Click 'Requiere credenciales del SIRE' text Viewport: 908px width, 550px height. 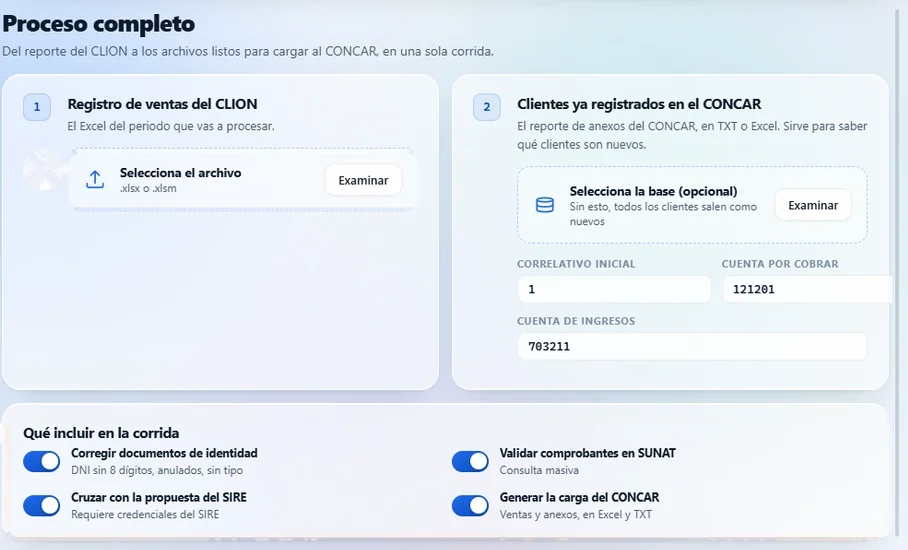click(145, 514)
